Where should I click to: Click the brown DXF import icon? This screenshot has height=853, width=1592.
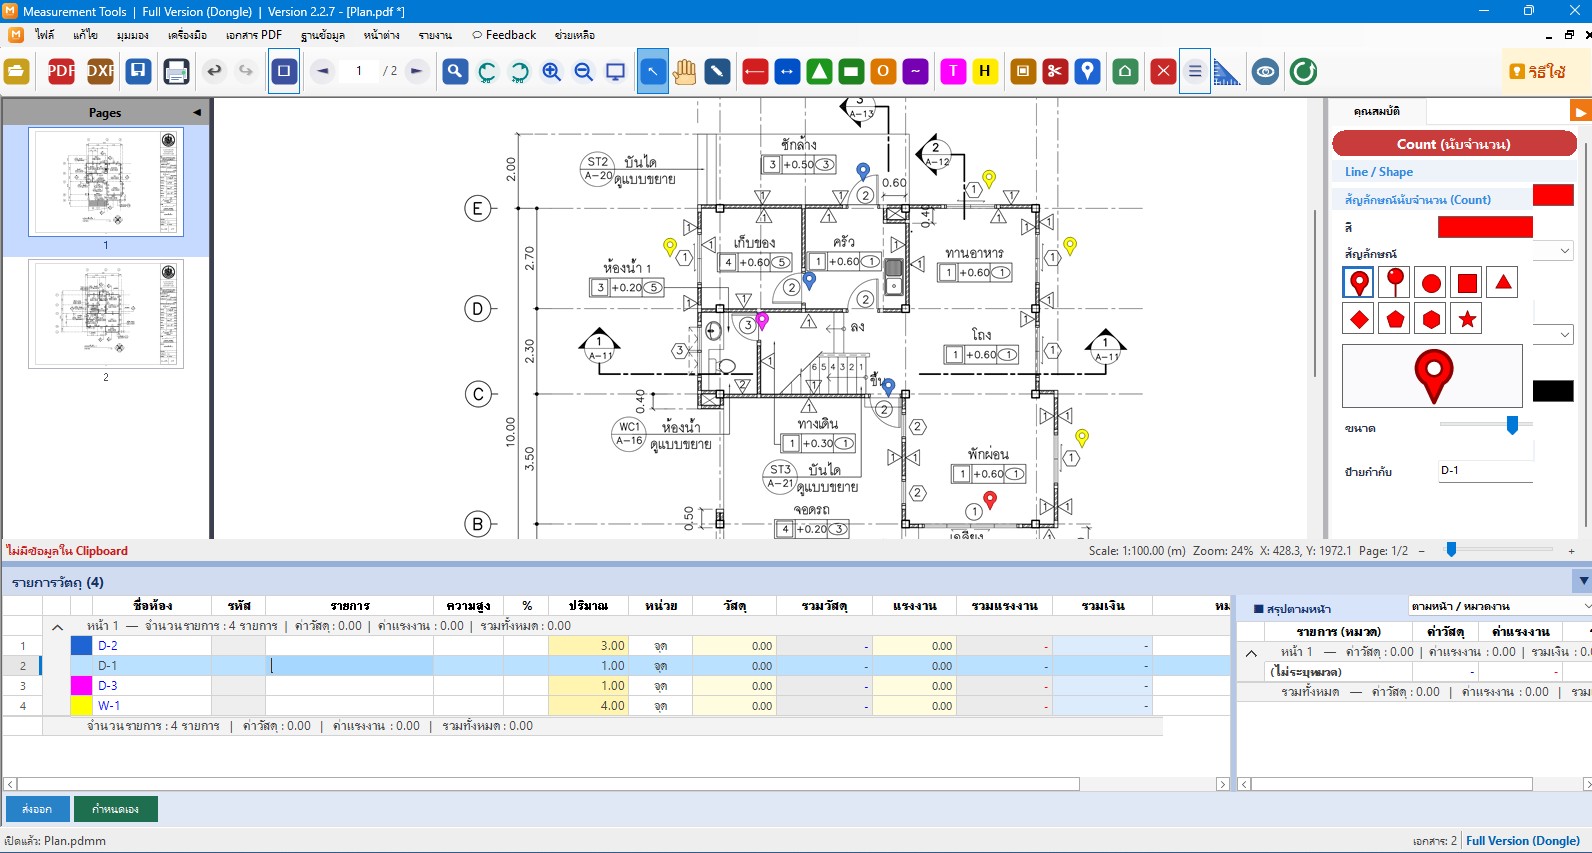(100, 71)
